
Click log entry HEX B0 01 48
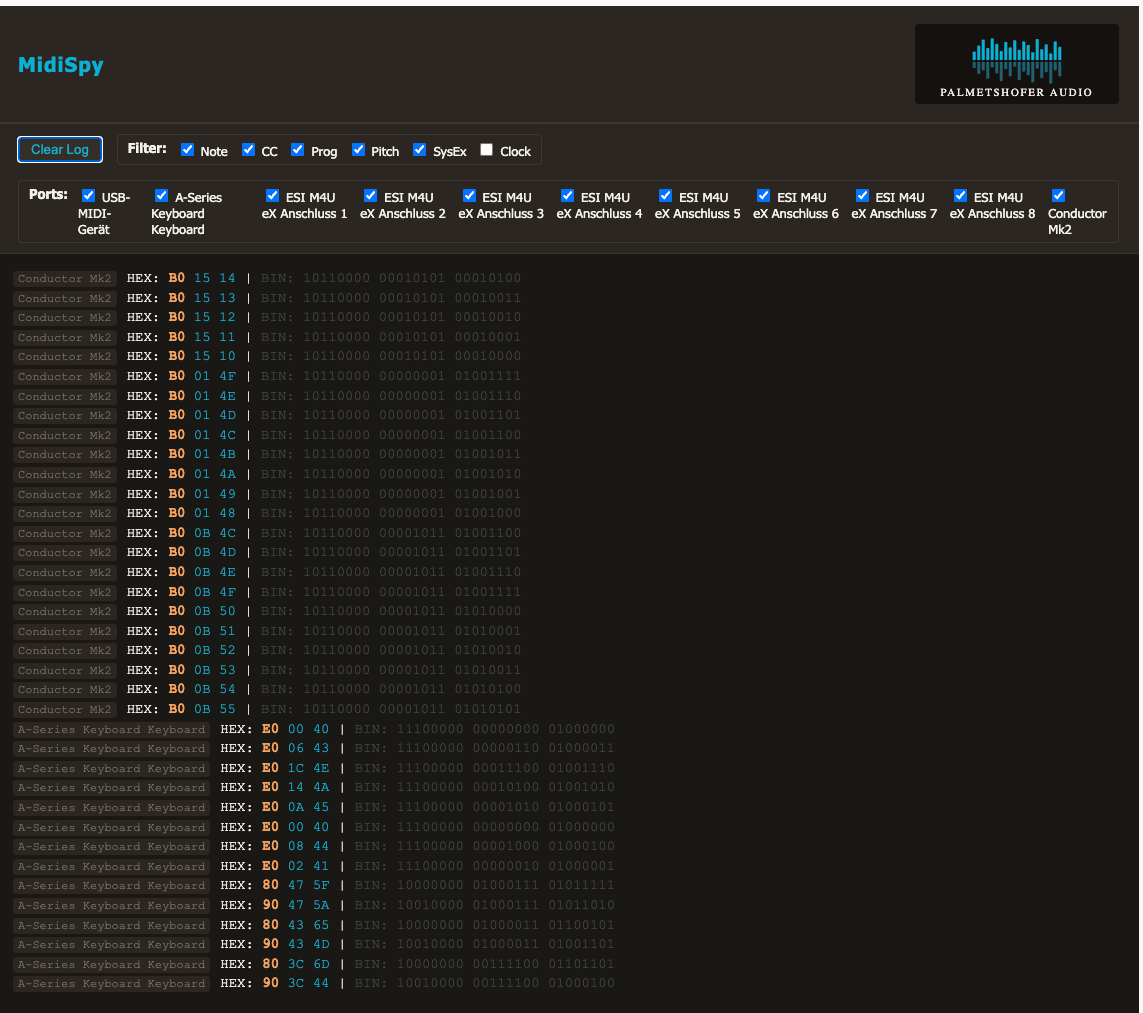pyautogui.click(x=268, y=513)
